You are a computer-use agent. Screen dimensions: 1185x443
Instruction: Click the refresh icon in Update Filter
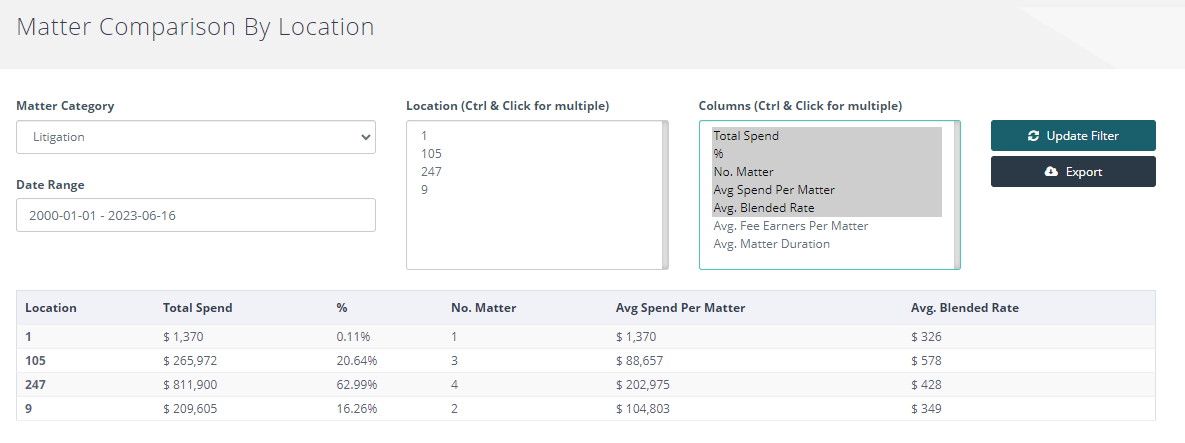(1034, 136)
